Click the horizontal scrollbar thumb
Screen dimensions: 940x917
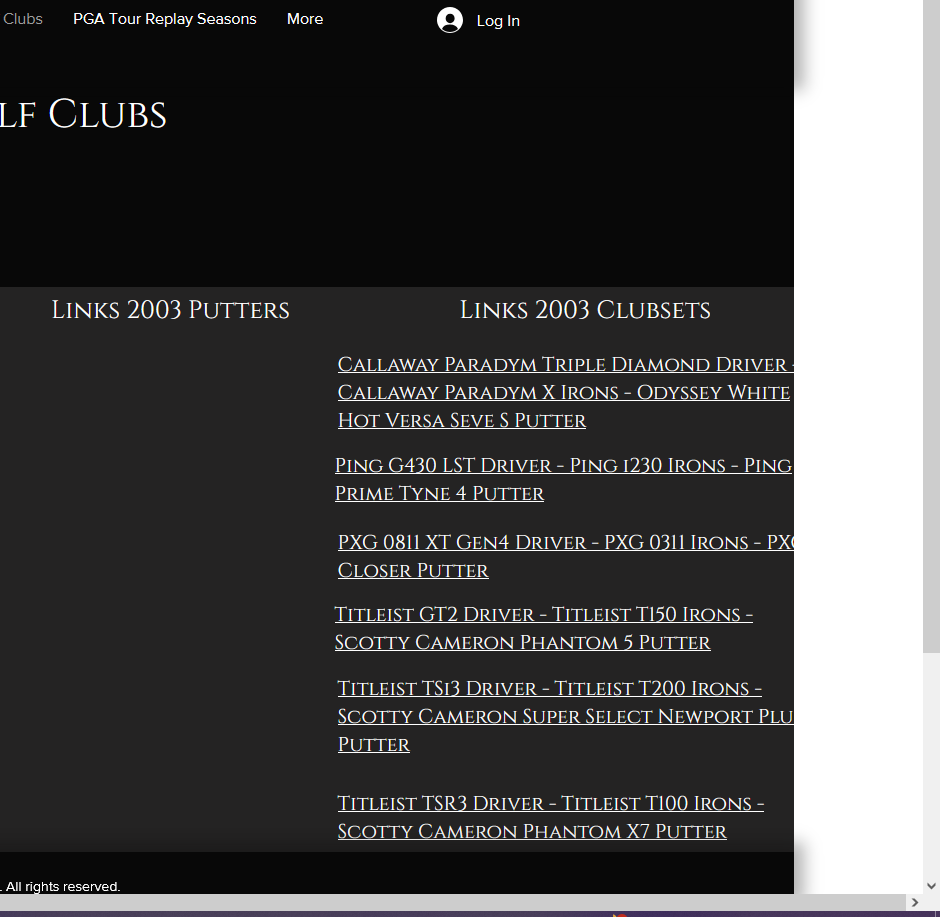tap(450, 902)
